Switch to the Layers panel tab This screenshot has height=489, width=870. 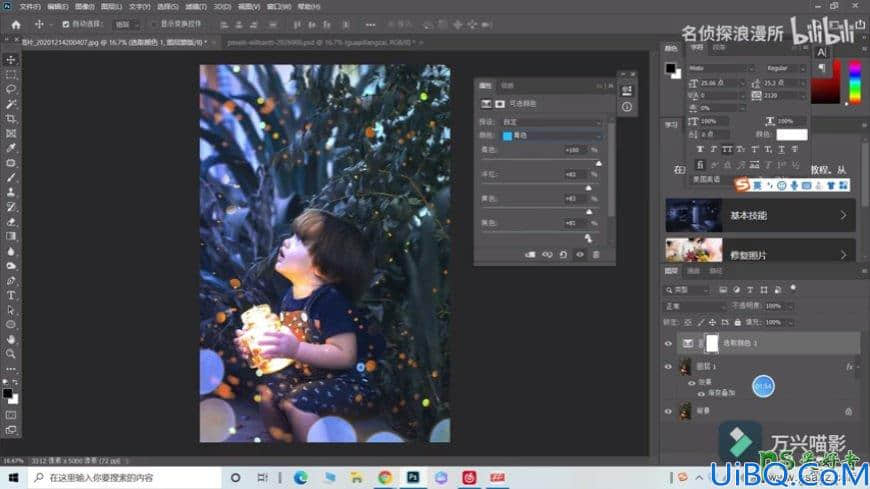[671, 271]
